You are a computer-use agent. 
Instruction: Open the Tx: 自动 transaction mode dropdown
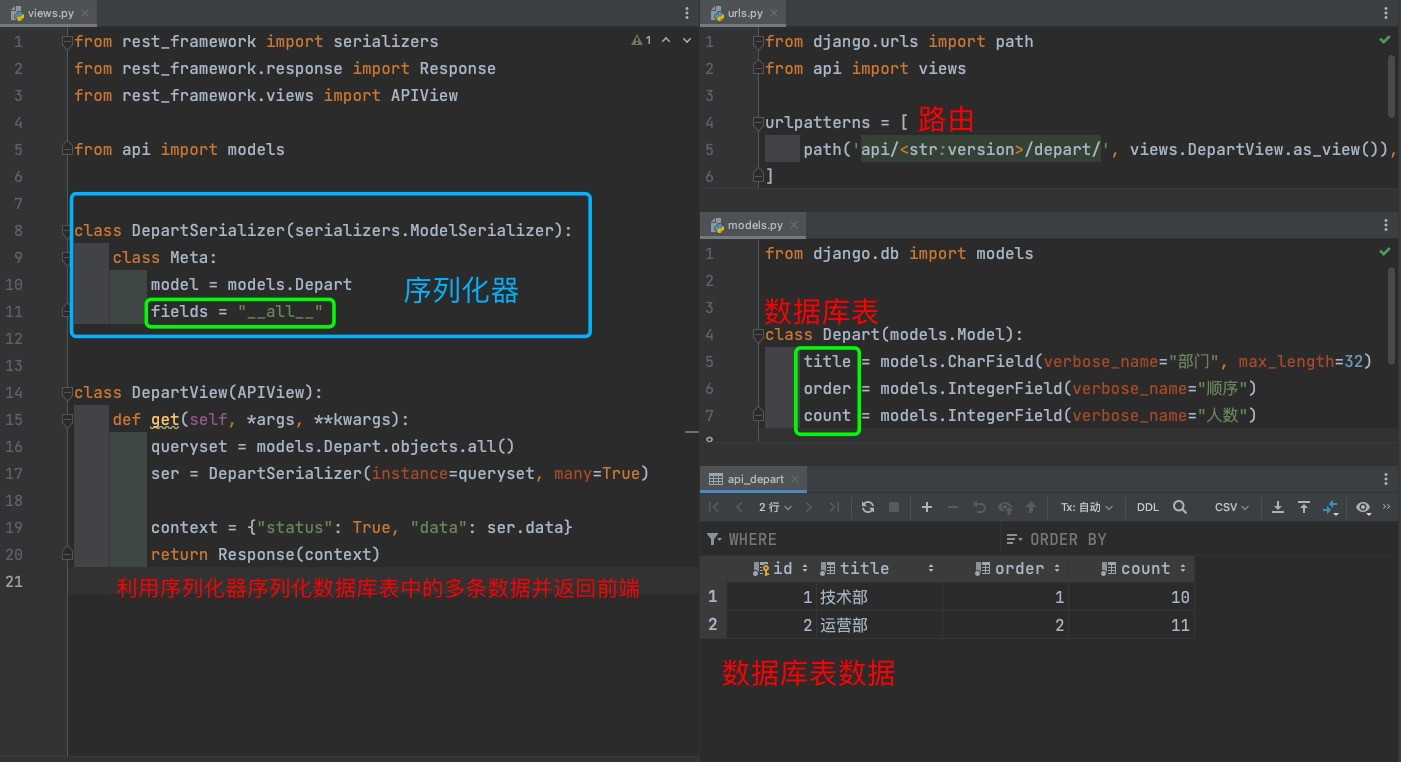[1086, 507]
